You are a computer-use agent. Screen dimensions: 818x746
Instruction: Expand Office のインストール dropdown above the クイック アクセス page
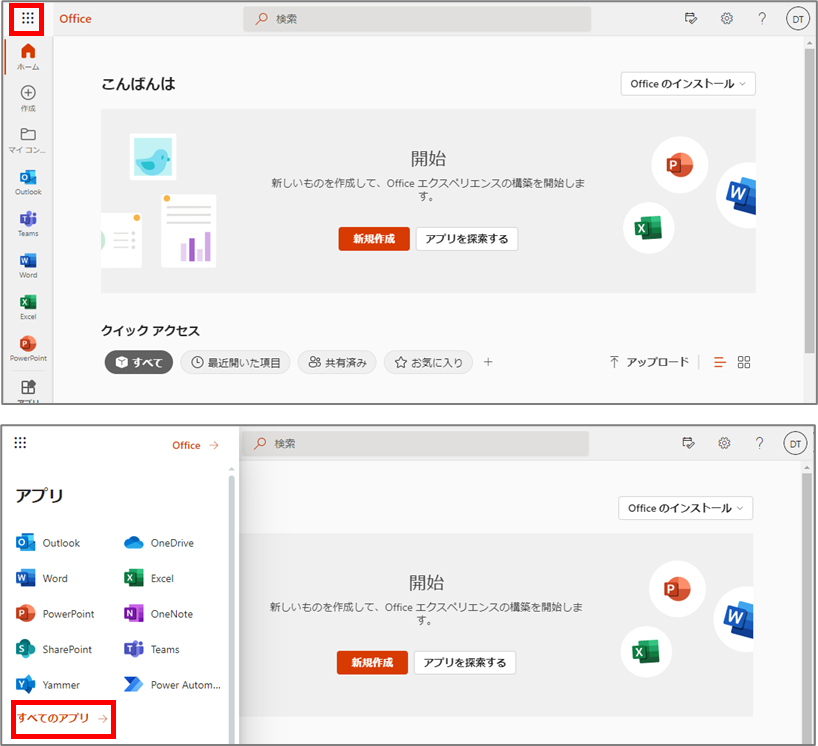click(688, 83)
